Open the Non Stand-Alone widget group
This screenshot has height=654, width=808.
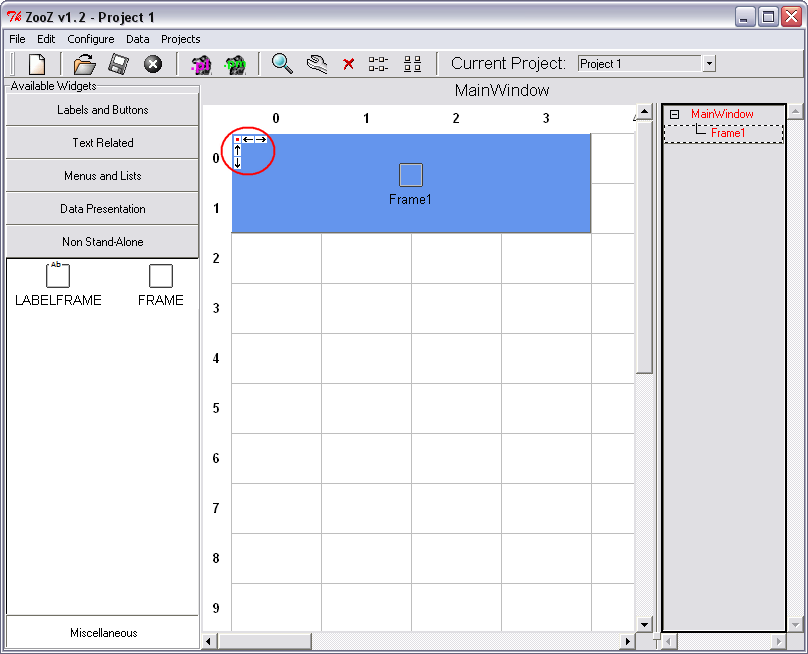(x=103, y=242)
